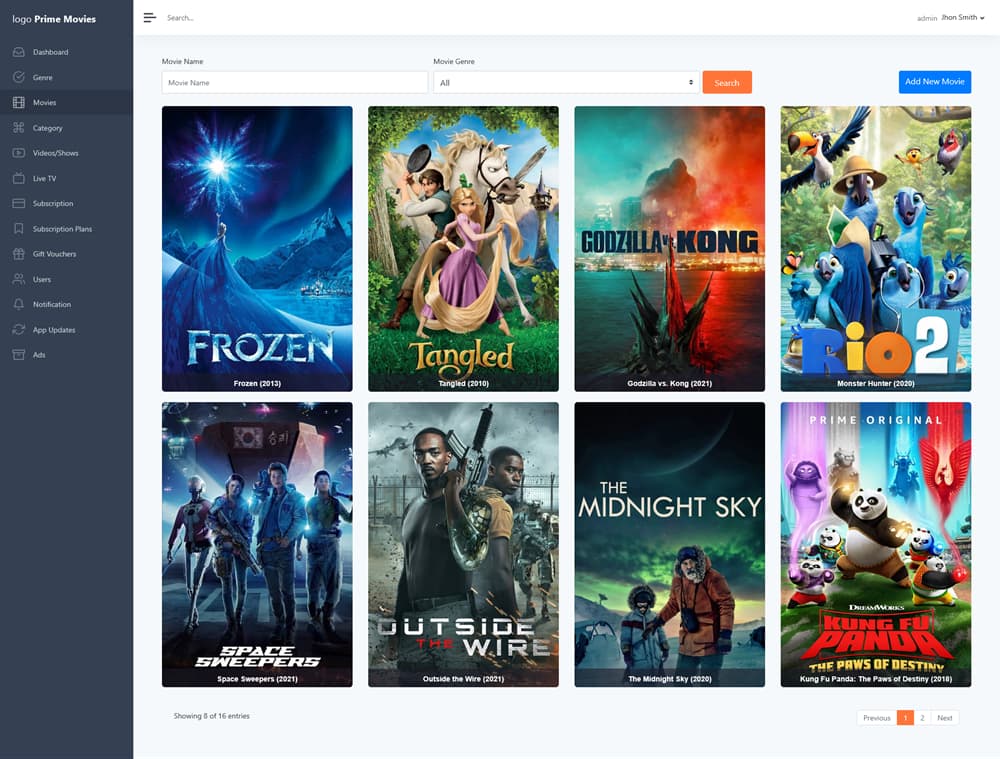
Task: Open Dashboard from the sidebar
Action: click(x=66, y=52)
